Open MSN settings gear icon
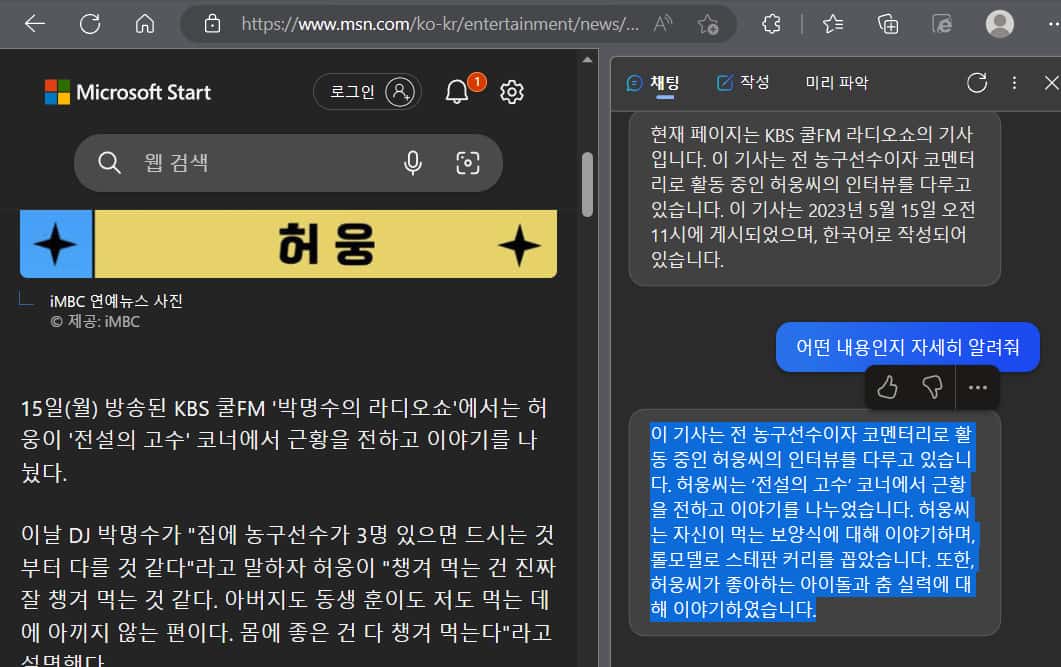The height and width of the screenshot is (667, 1061). point(512,91)
